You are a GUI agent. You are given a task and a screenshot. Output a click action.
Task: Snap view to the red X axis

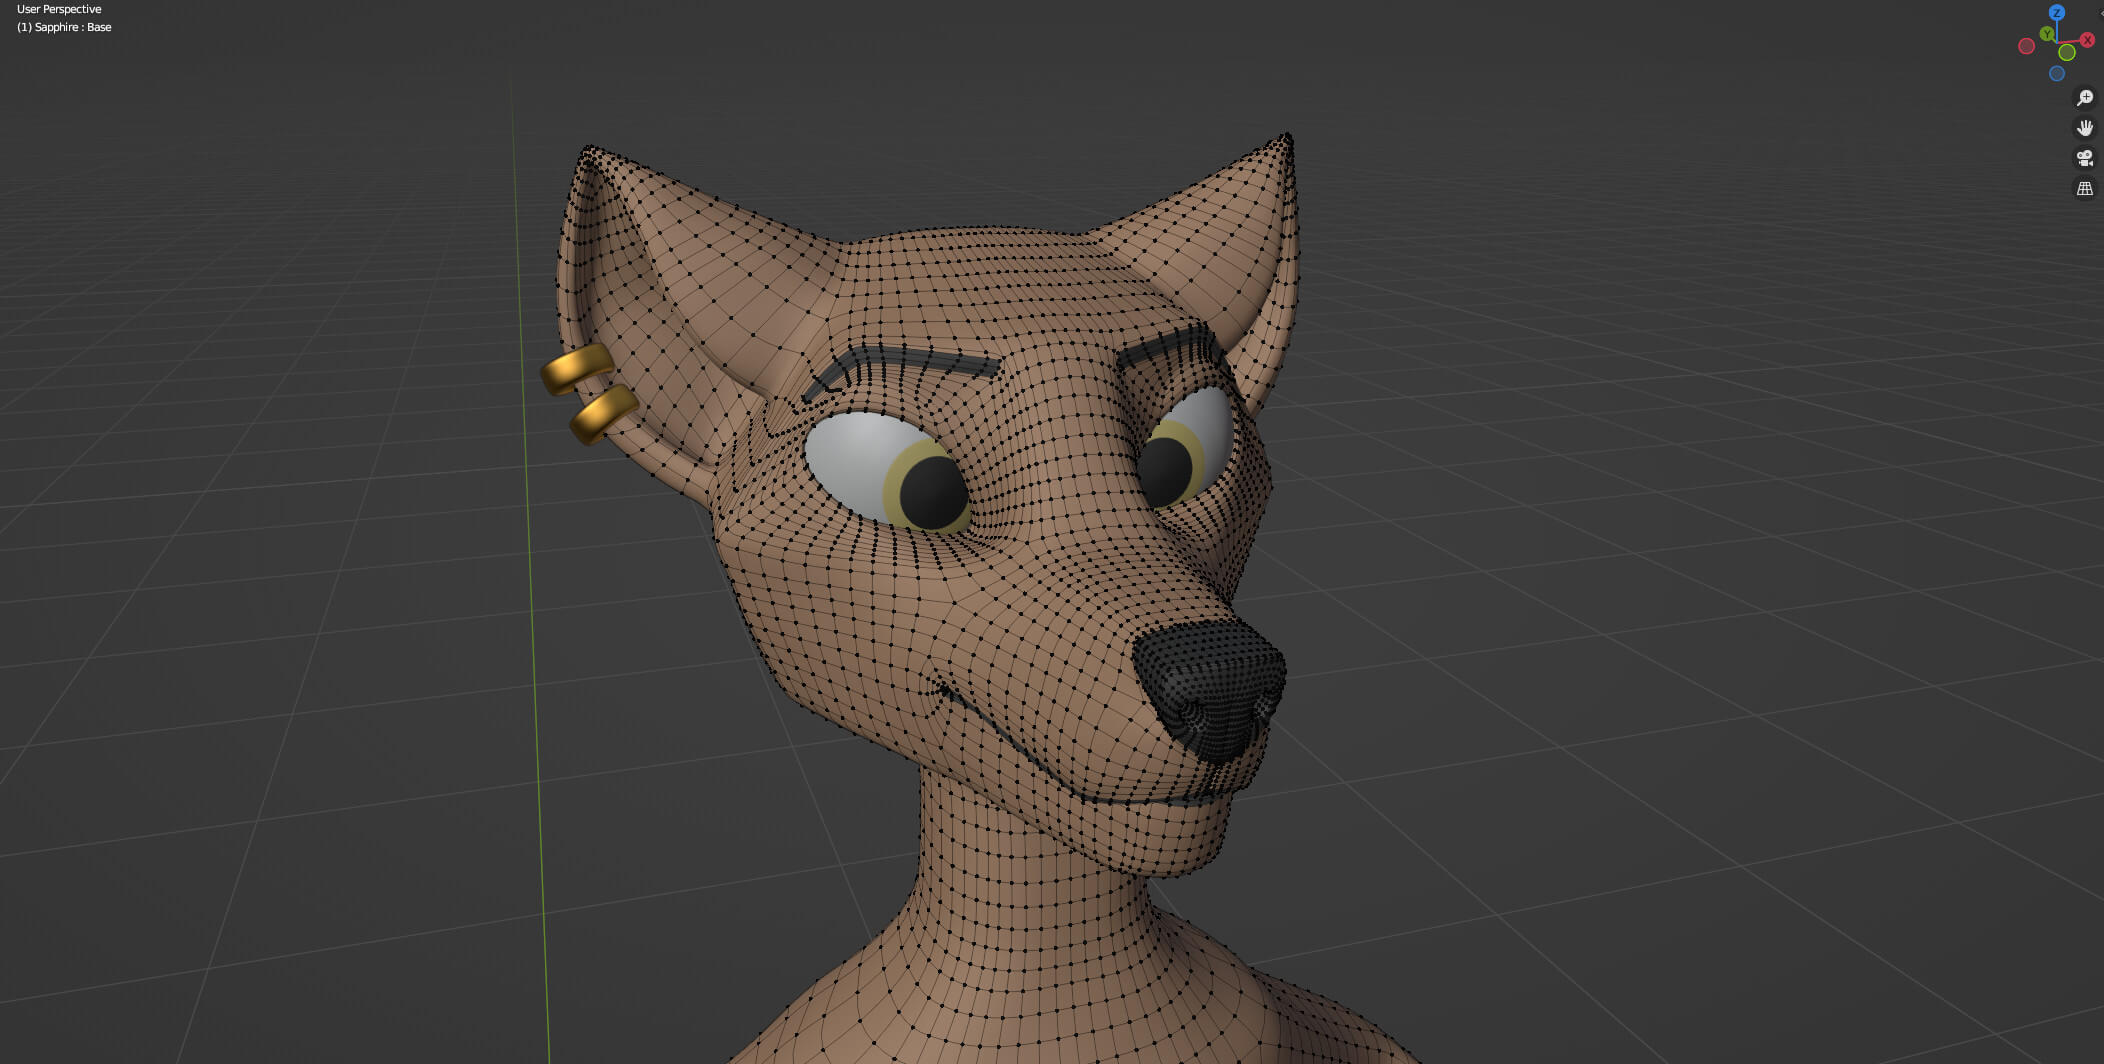pyautogui.click(x=2087, y=40)
